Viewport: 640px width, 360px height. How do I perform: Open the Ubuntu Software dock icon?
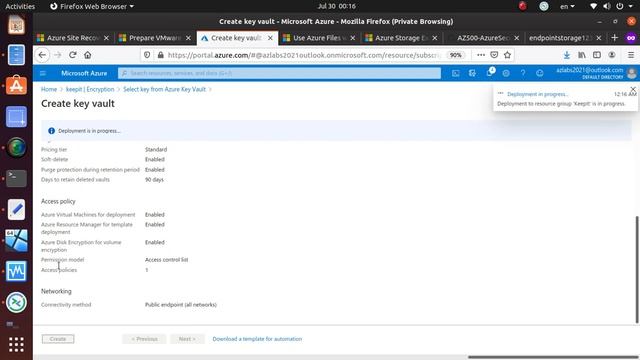[x=16, y=86]
